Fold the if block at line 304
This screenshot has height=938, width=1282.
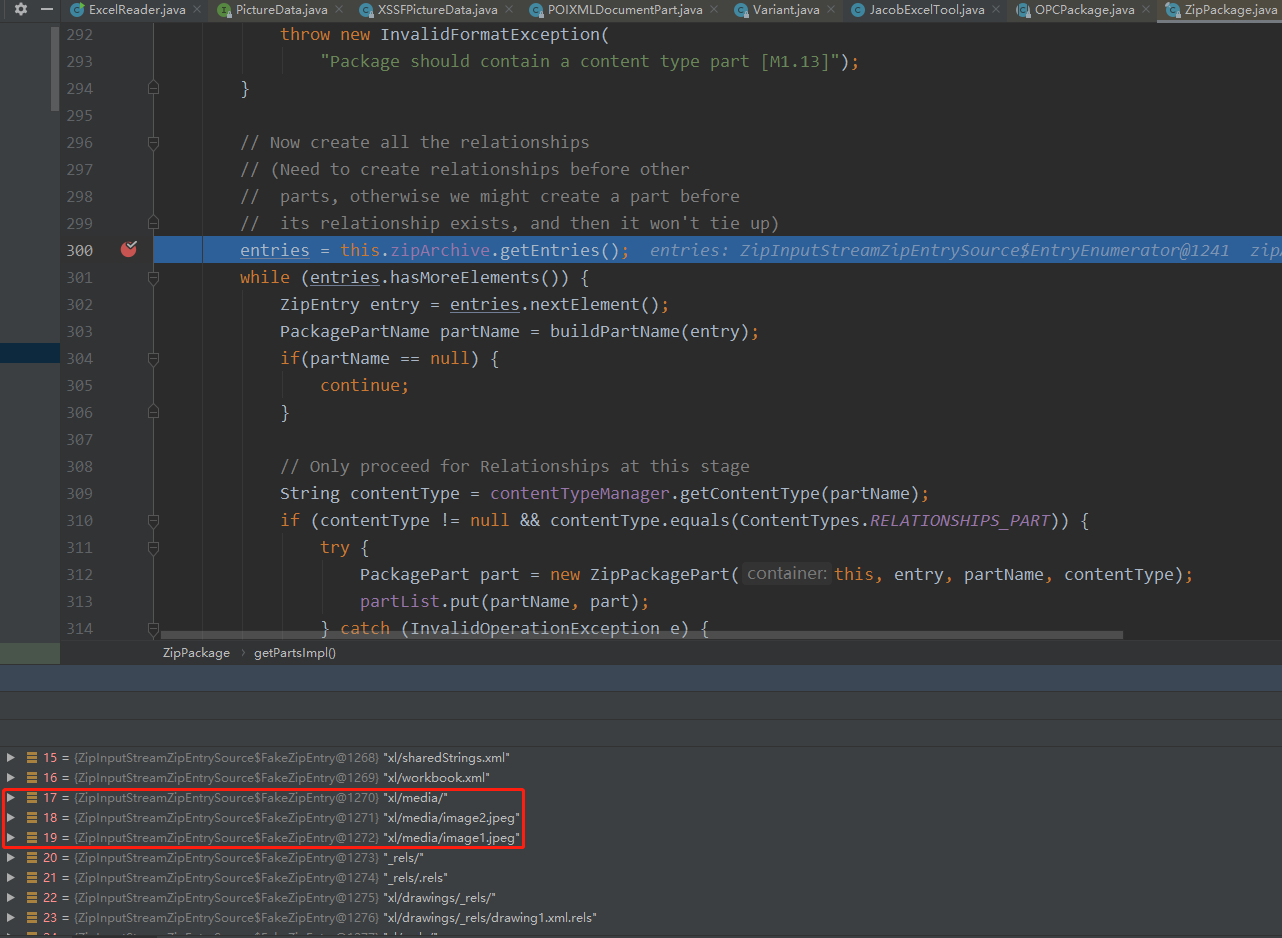point(153,358)
